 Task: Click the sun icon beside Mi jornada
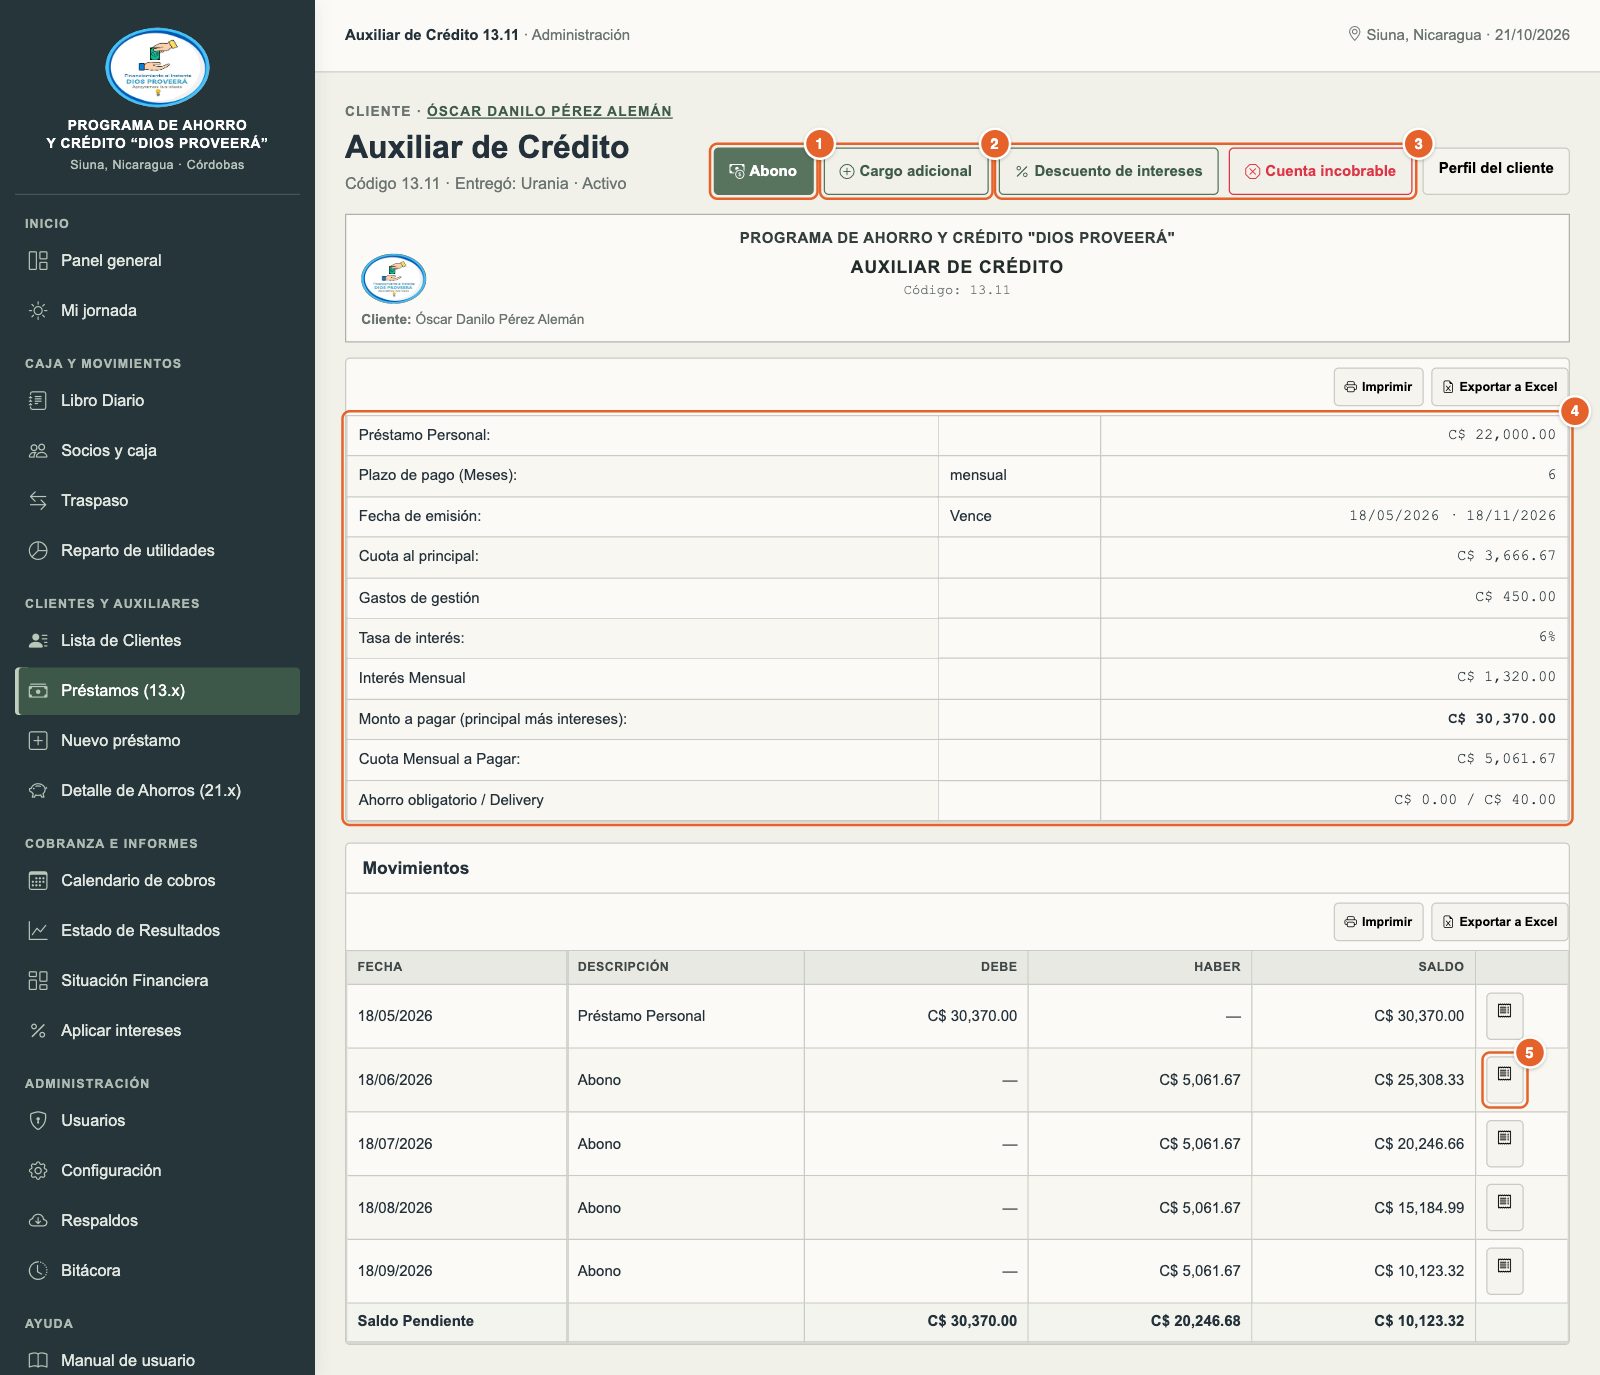click(38, 310)
